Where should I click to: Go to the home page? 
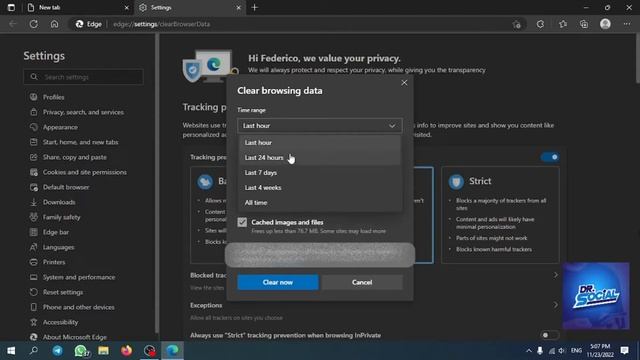pyautogui.click(x=54, y=24)
